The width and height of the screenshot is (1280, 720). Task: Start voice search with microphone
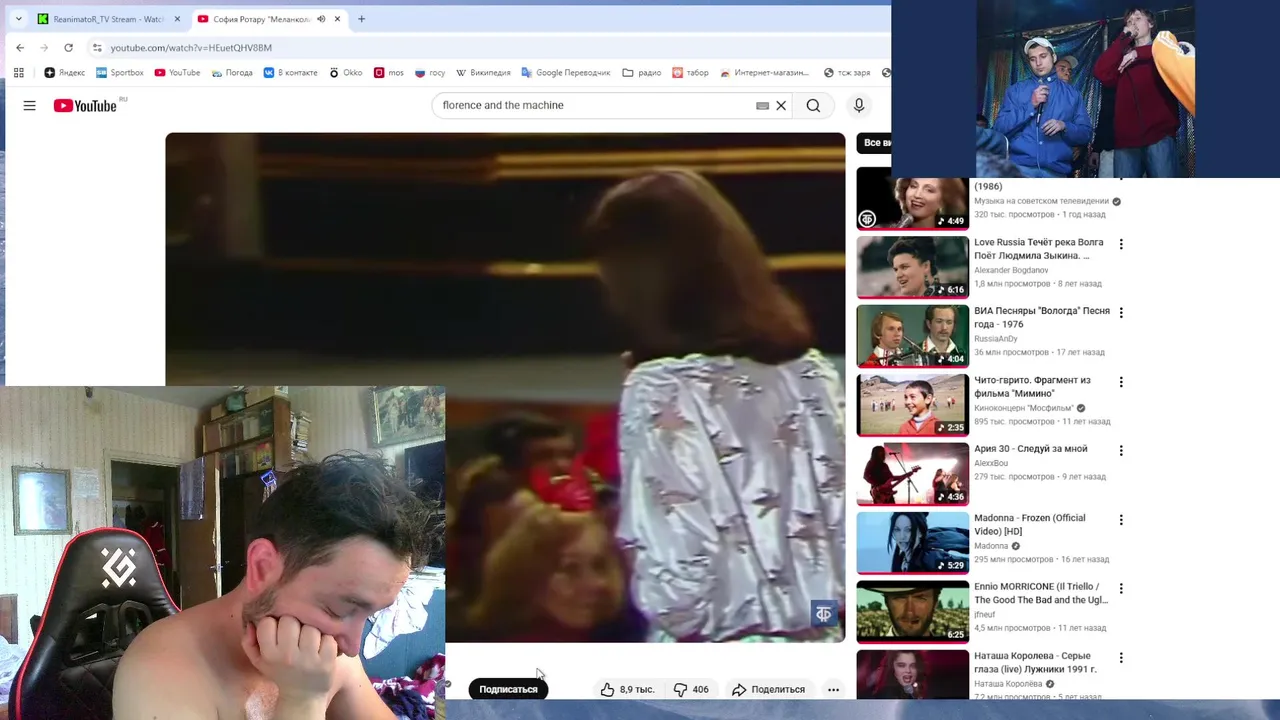pyautogui.click(x=858, y=105)
